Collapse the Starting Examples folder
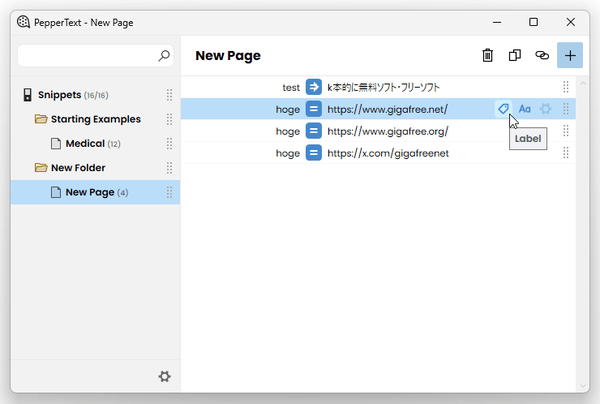The width and height of the screenshot is (600, 404). (x=41, y=119)
